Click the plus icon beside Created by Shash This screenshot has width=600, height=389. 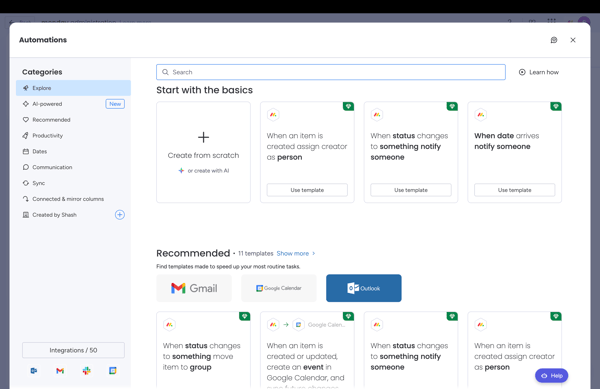[120, 215]
